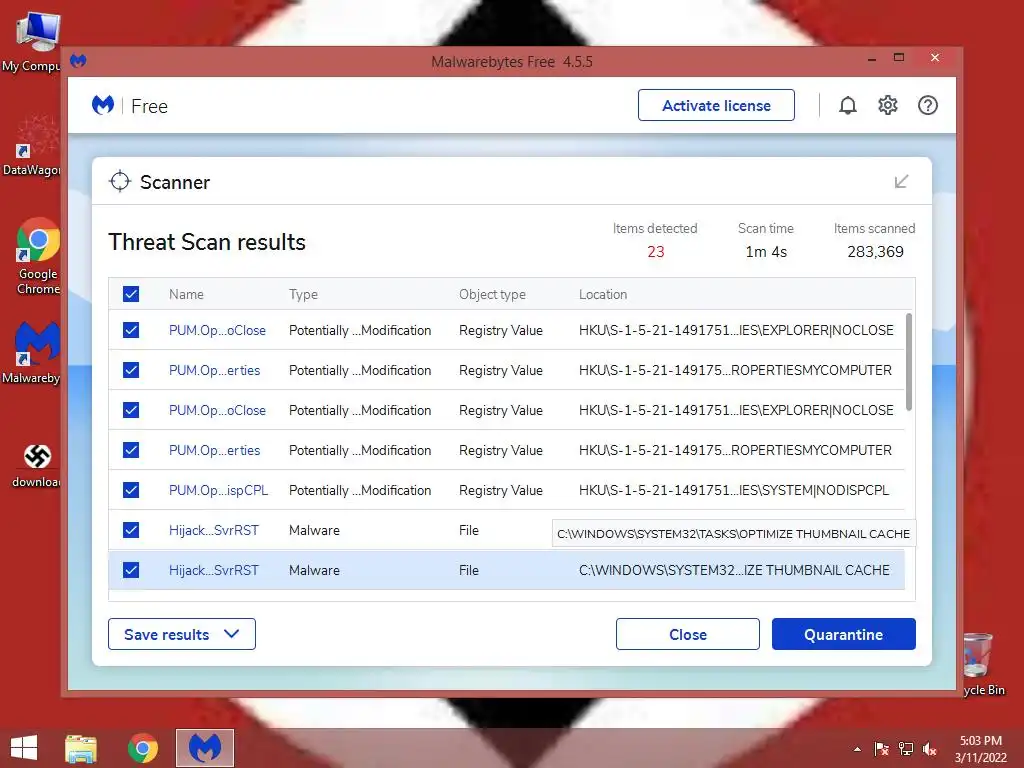Screen dimensions: 1024x768
Task: Open the Windows Start button
Action: coord(24,748)
